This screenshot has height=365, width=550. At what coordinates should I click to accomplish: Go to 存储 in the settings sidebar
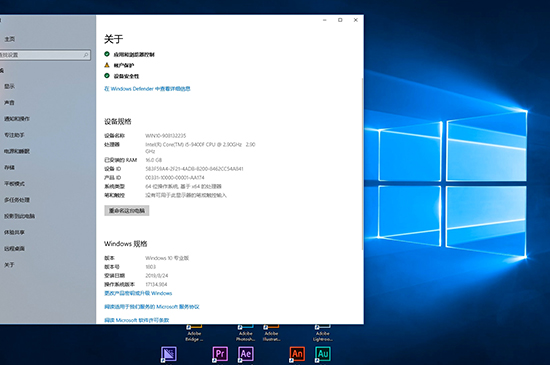coord(9,167)
